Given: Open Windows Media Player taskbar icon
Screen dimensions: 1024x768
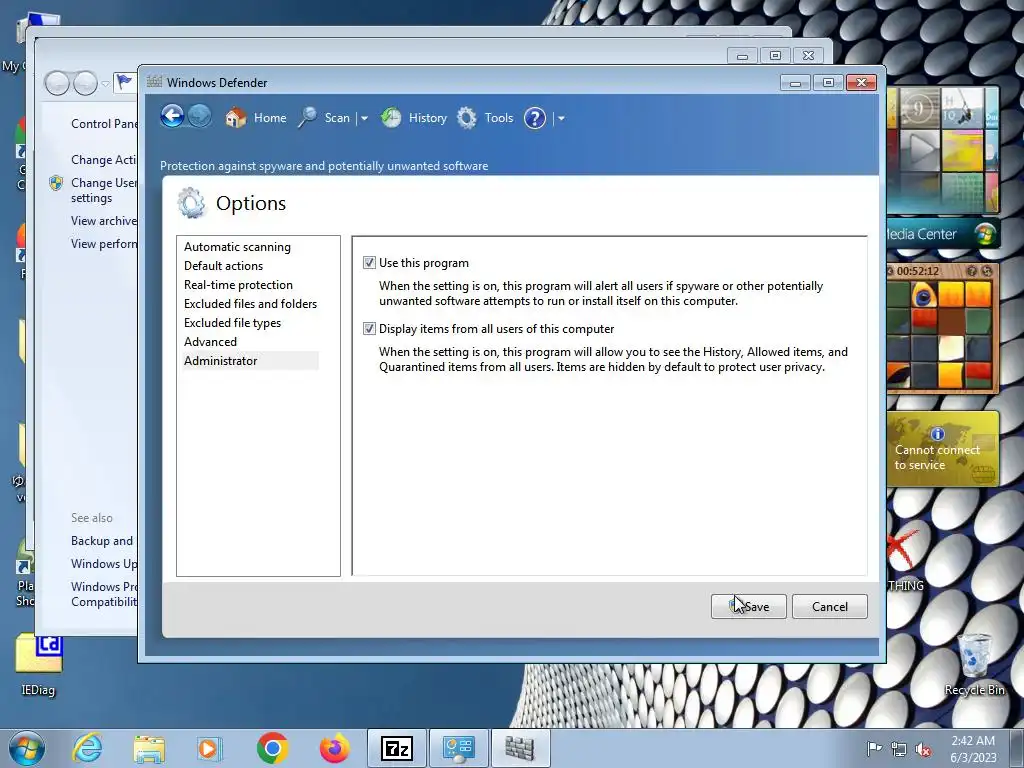Looking at the screenshot, I should tap(210, 748).
